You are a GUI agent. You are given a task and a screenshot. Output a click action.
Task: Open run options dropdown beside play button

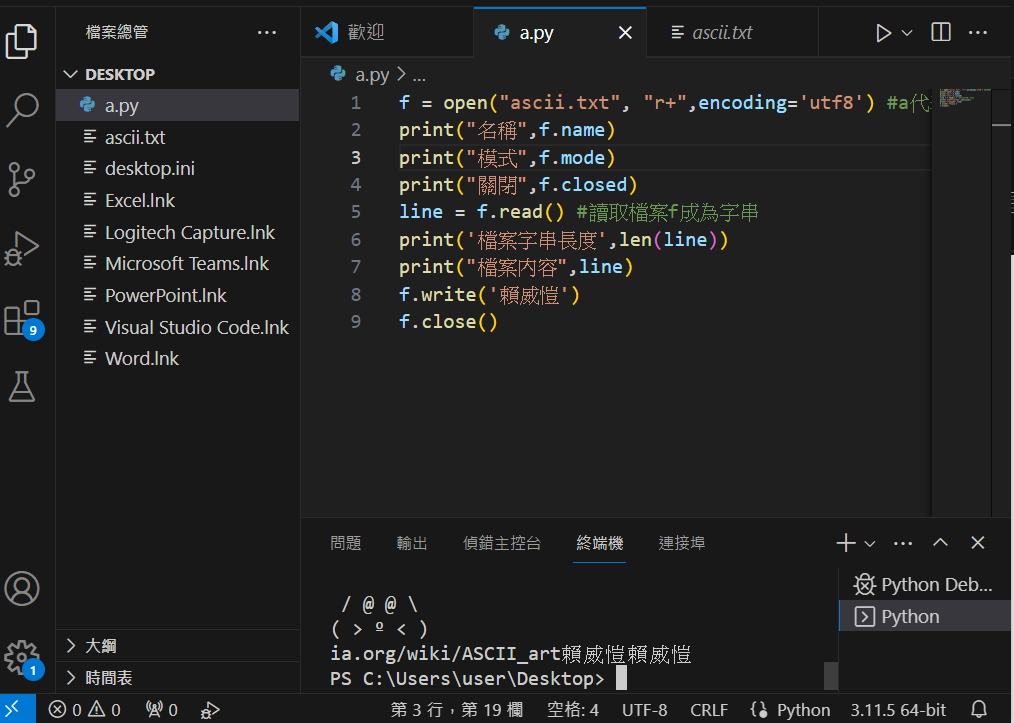pyautogui.click(x=907, y=33)
